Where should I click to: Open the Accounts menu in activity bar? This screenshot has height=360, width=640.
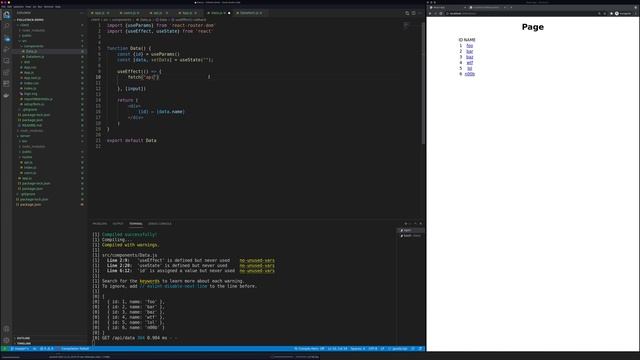(6, 329)
